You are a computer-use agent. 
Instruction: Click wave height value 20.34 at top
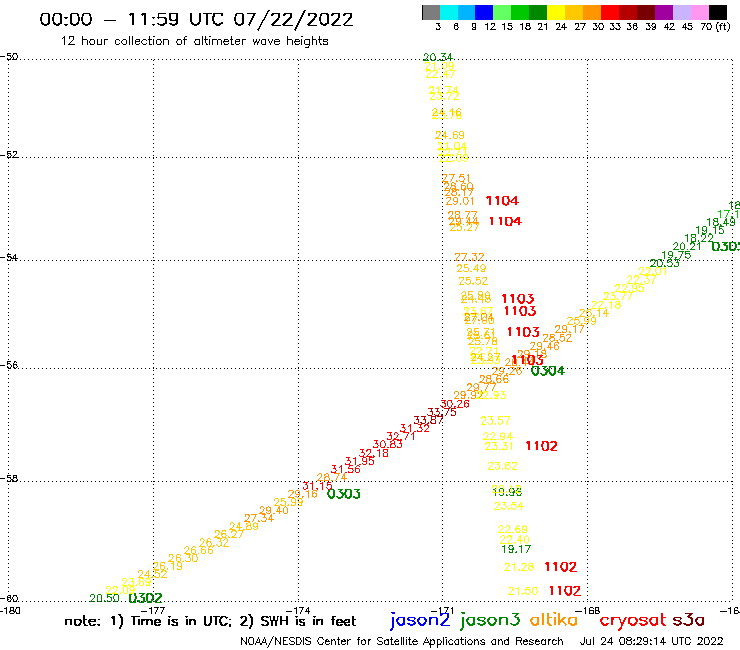(437, 58)
